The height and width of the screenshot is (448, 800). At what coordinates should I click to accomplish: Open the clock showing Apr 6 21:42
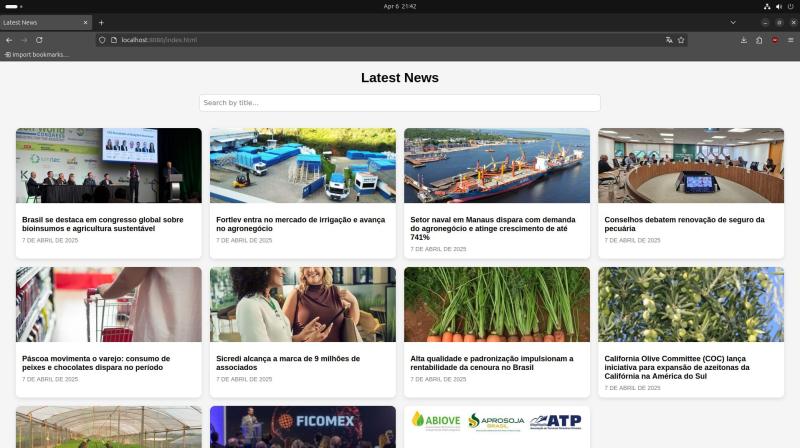click(x=400, y=7)
